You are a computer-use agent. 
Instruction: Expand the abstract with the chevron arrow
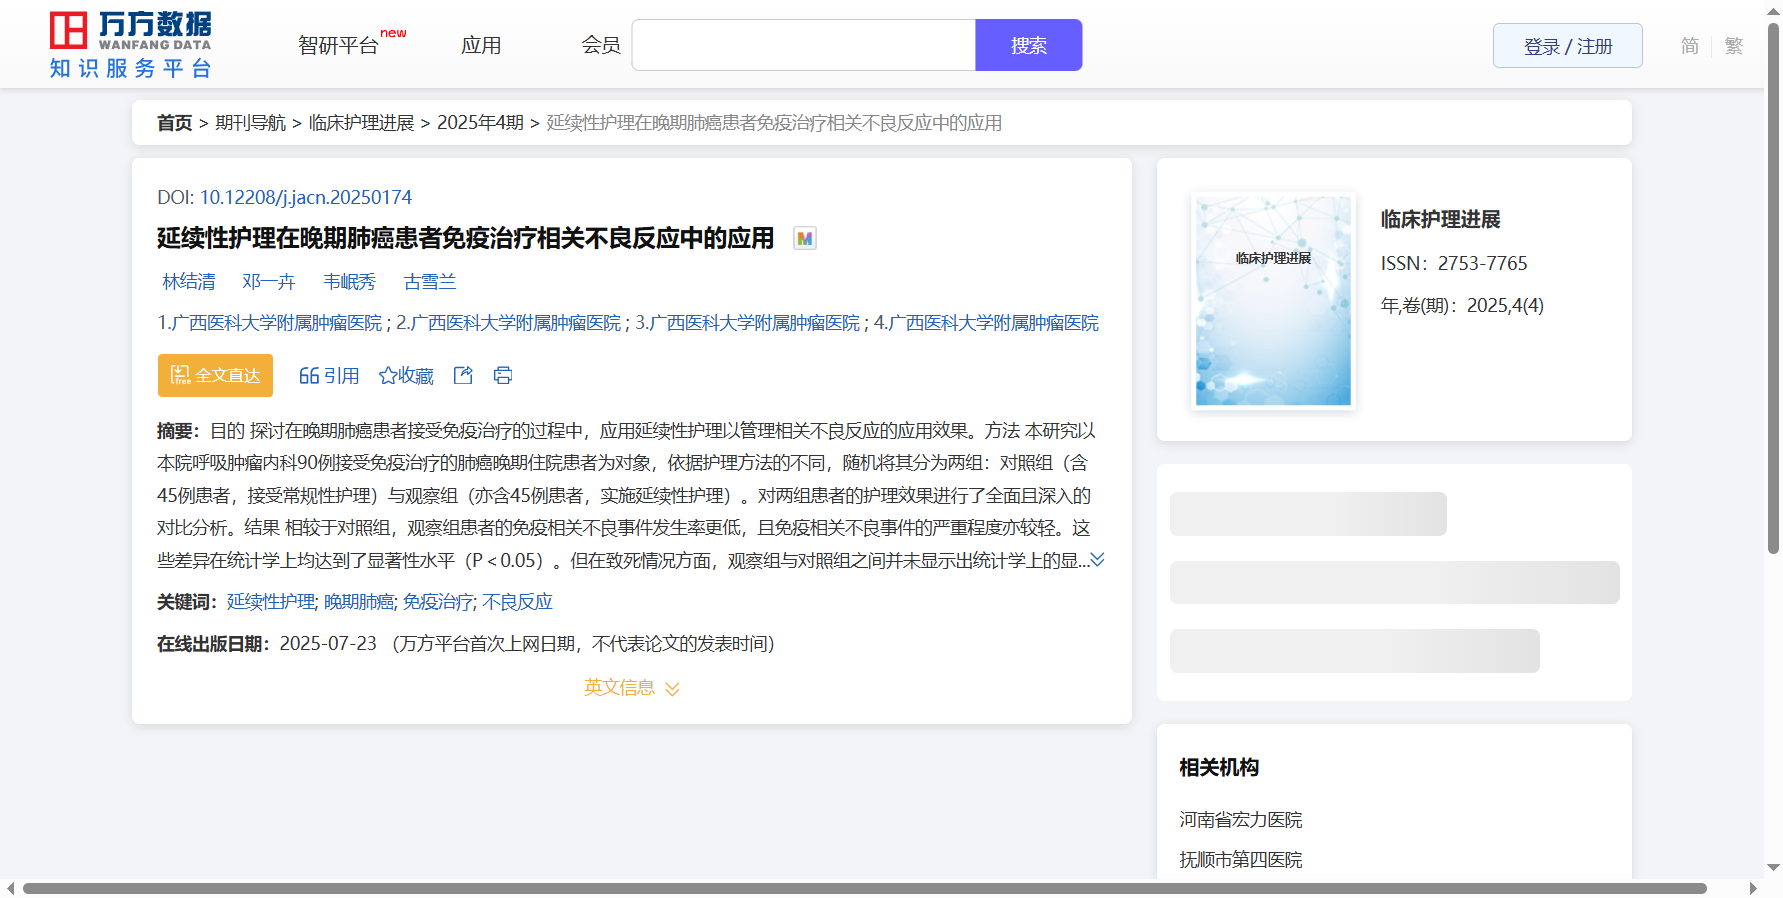pyautogui.click(x=1097, y=560)
